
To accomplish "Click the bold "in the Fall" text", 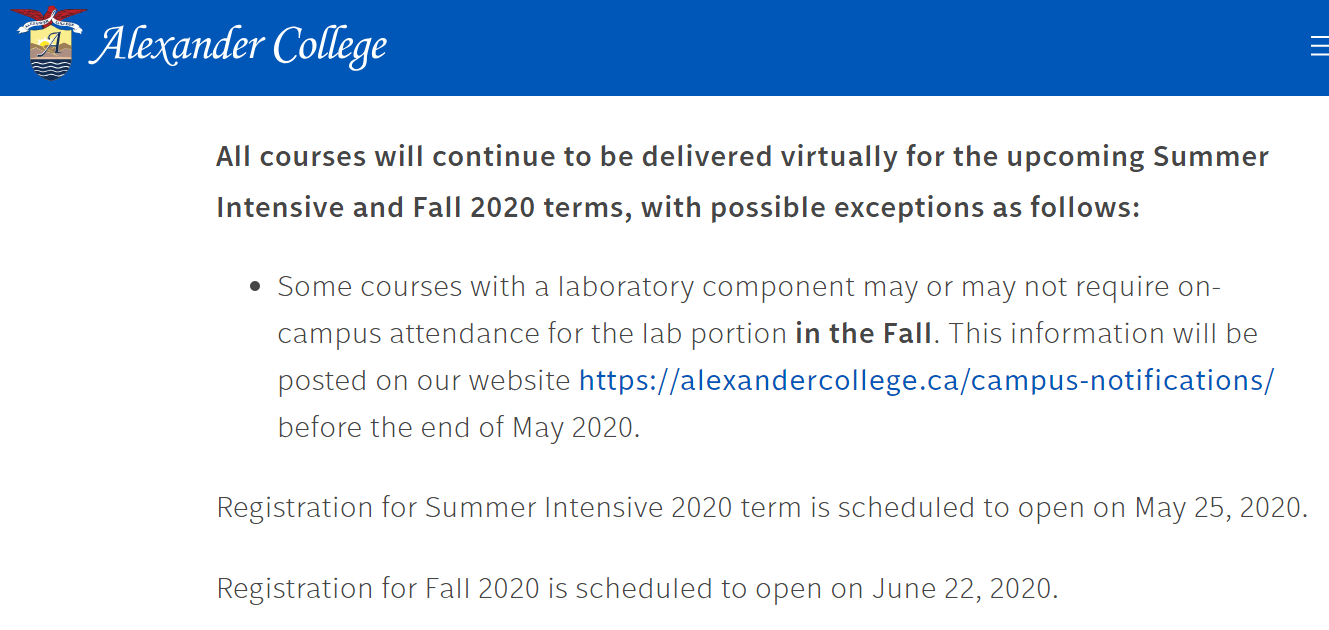I will coord(864,333).
